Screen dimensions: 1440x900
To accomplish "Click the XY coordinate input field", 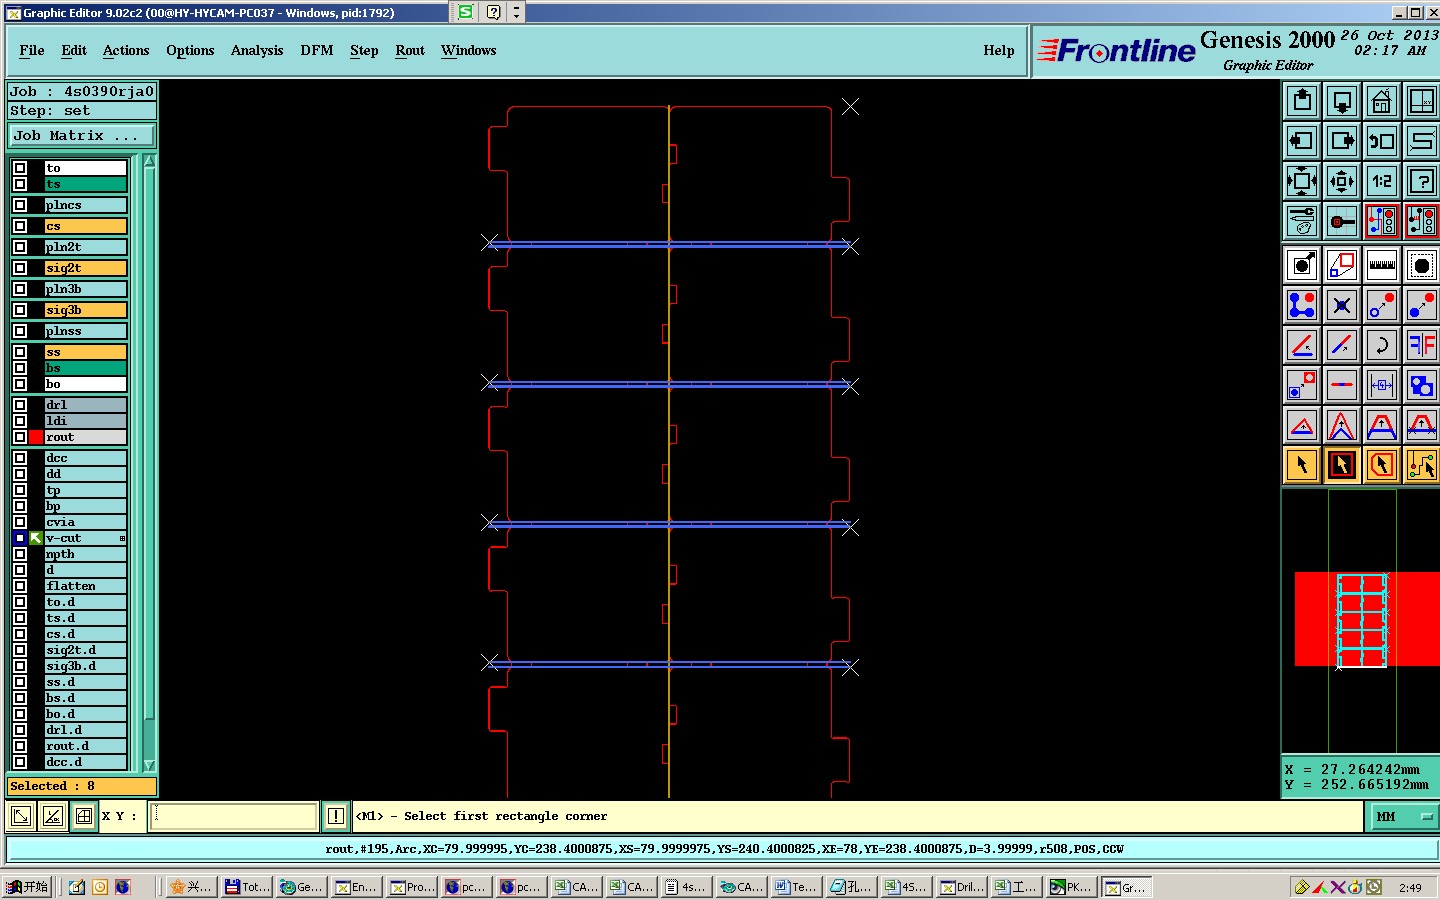I will click(x=234, y=816).
